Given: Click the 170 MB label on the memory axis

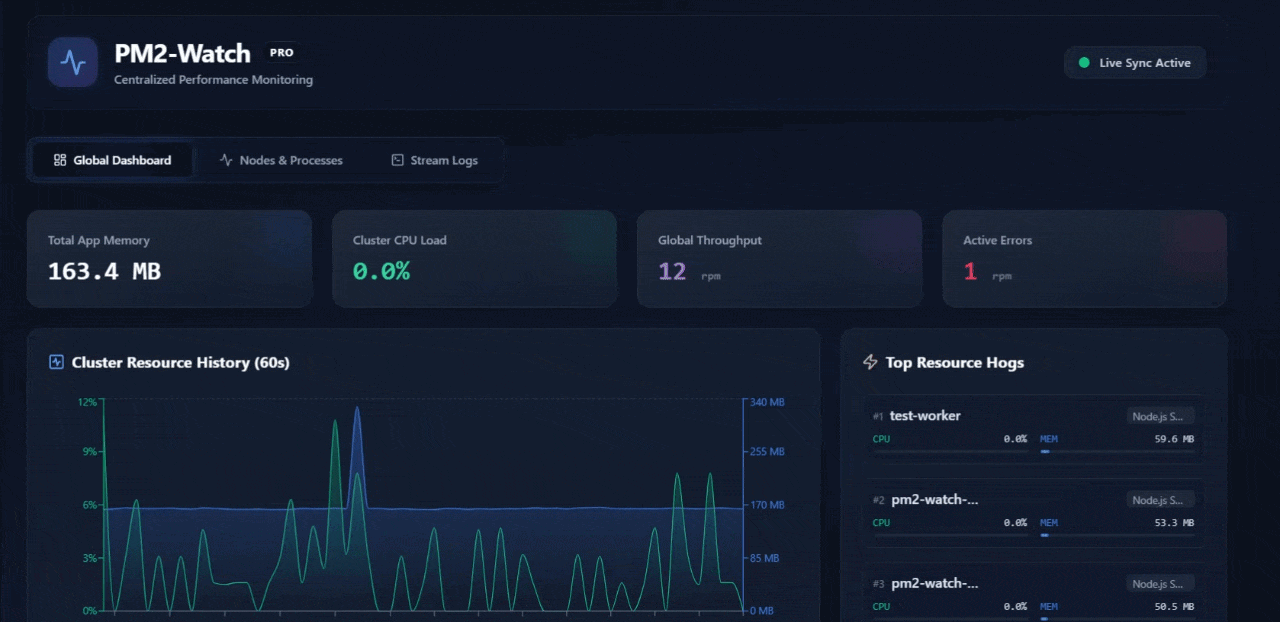Looking at the screenshot, I should (x=767, y=505).
